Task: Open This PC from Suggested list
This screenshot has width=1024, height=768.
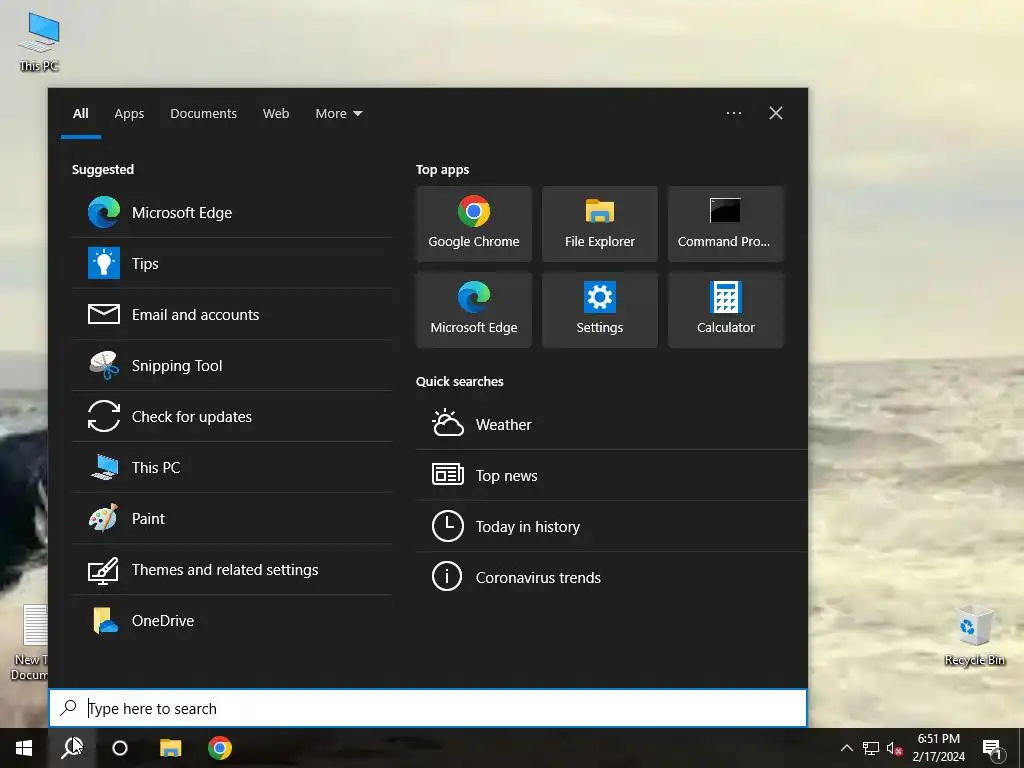Action: [x=232, y=467]
